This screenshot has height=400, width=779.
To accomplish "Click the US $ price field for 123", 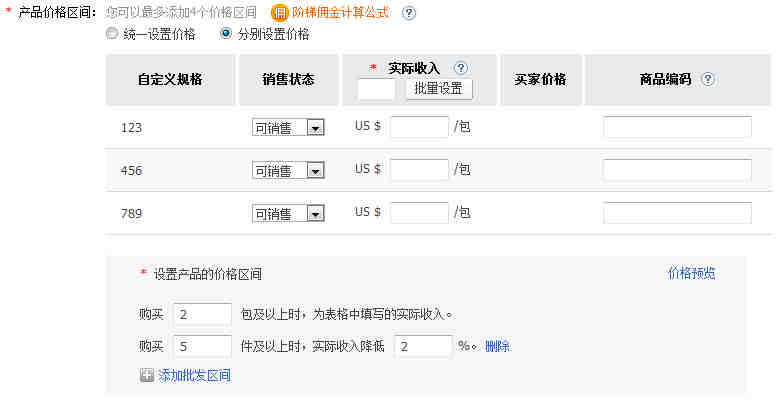I will [419, 127].
